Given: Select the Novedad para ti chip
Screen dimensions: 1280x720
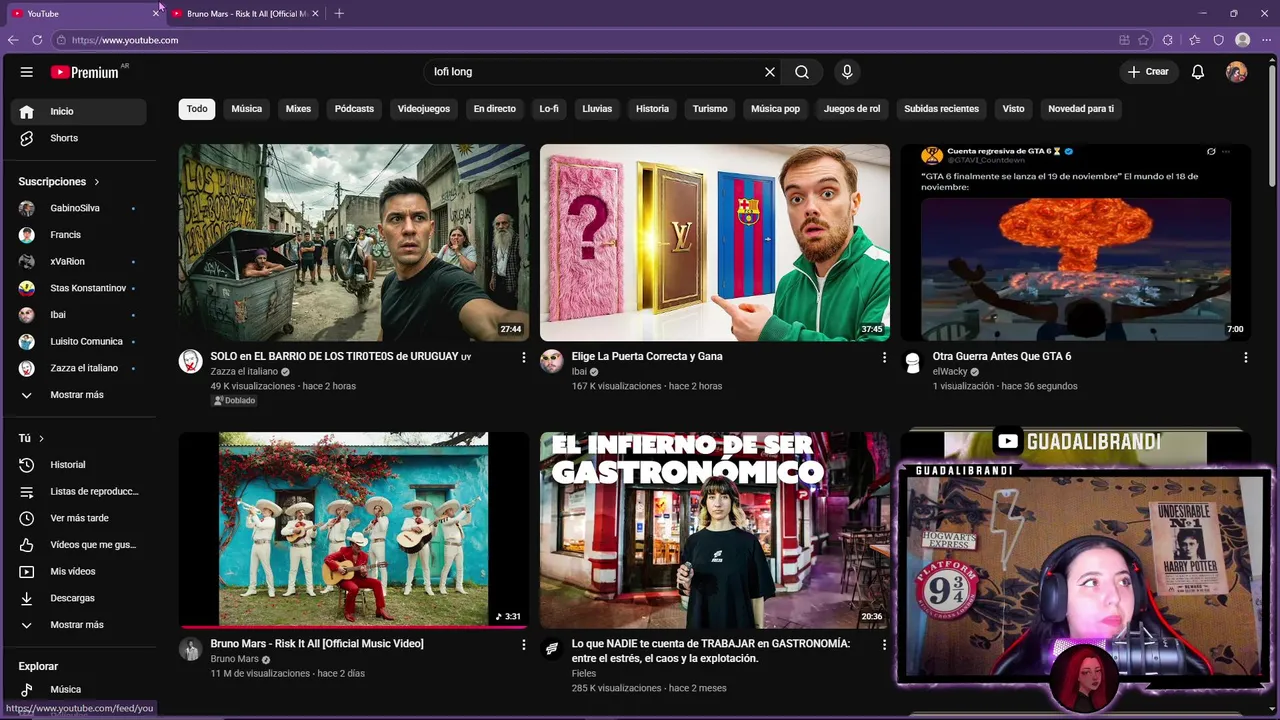Looking at the screenshot, I should click(1081, 109).
